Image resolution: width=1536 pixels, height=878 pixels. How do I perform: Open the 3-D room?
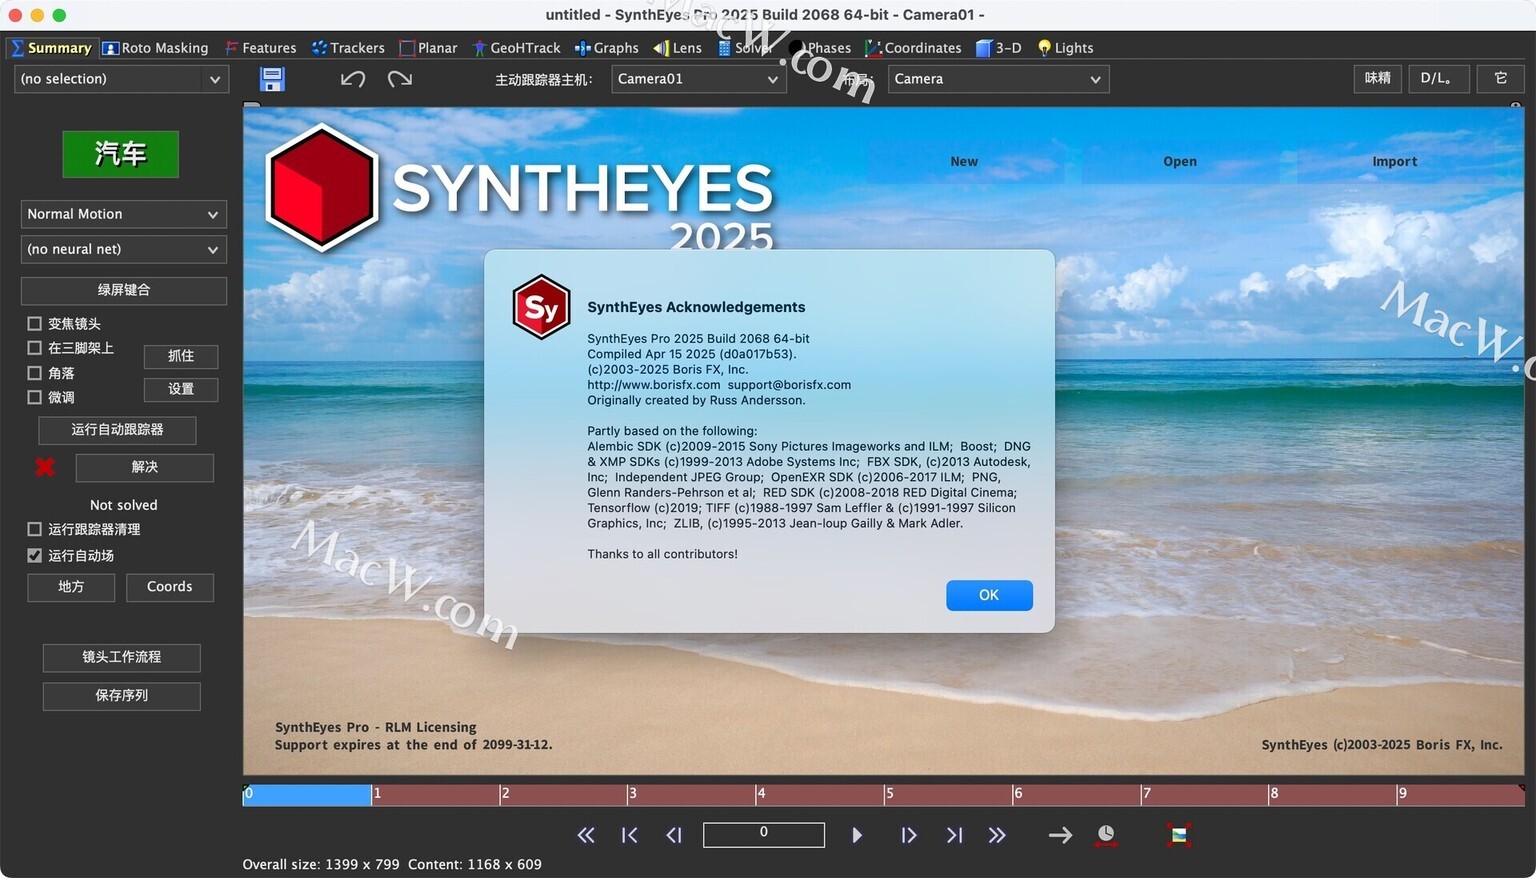[x=998, y=48]
